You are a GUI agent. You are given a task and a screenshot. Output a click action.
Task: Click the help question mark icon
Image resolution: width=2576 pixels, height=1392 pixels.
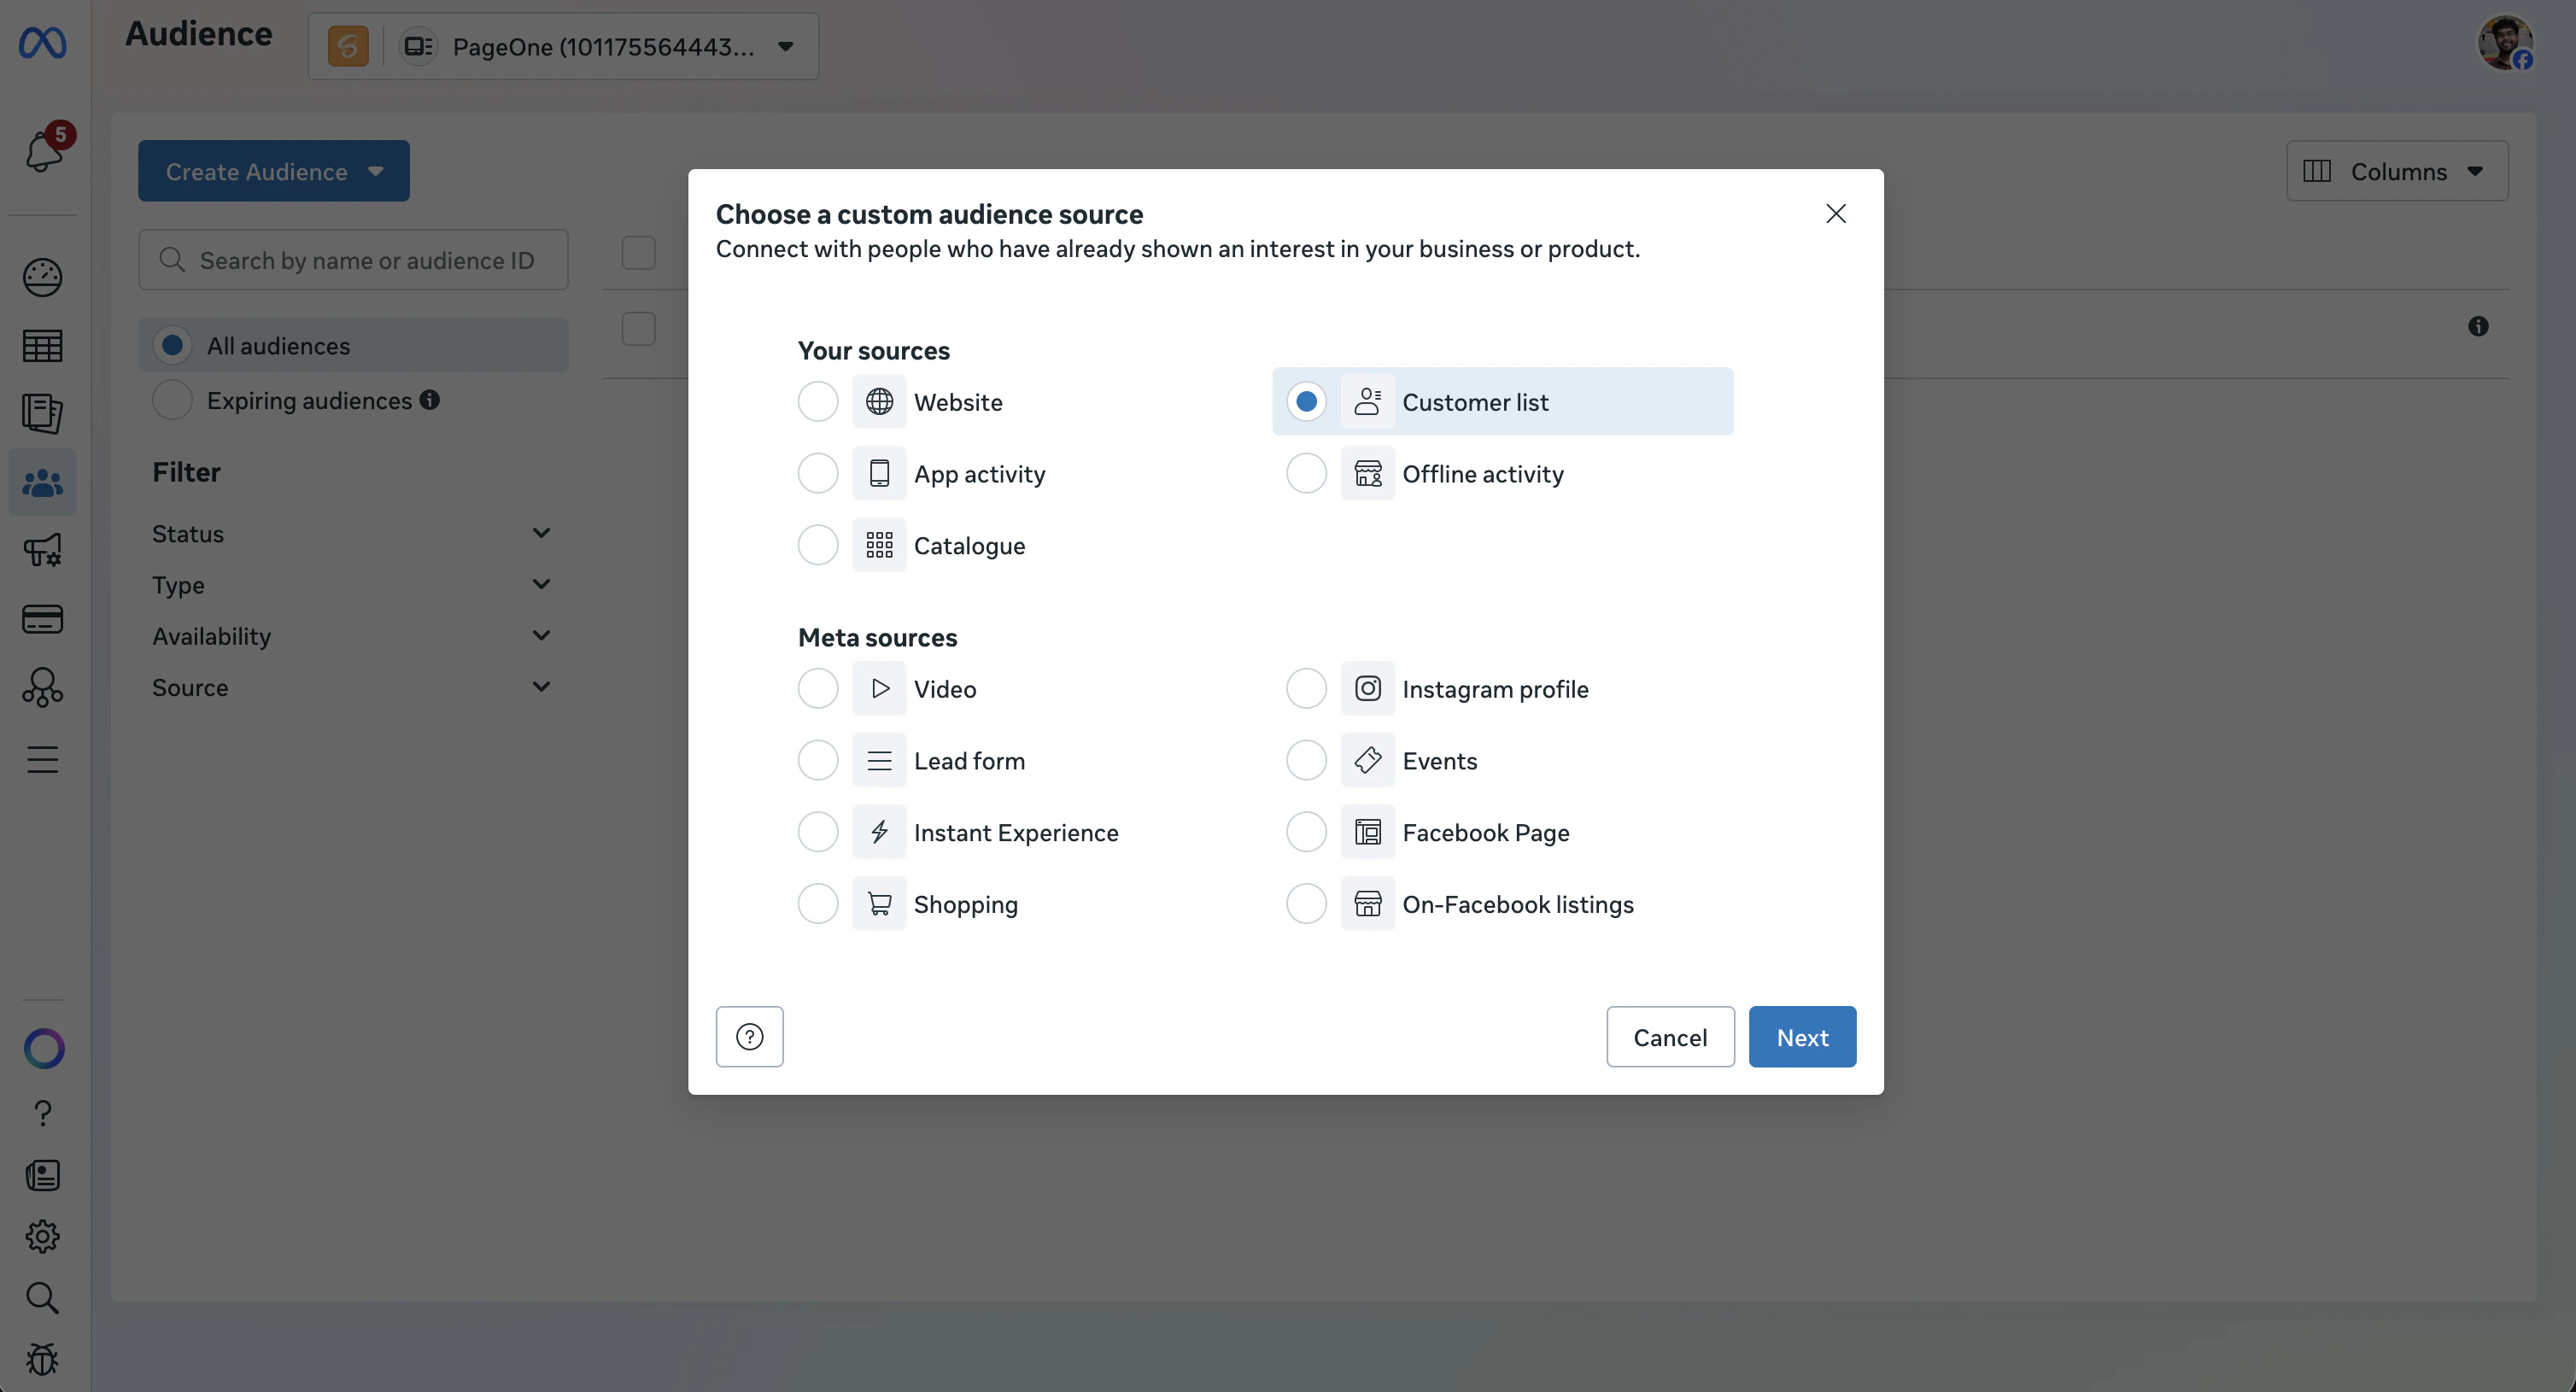click(42, 1112)
